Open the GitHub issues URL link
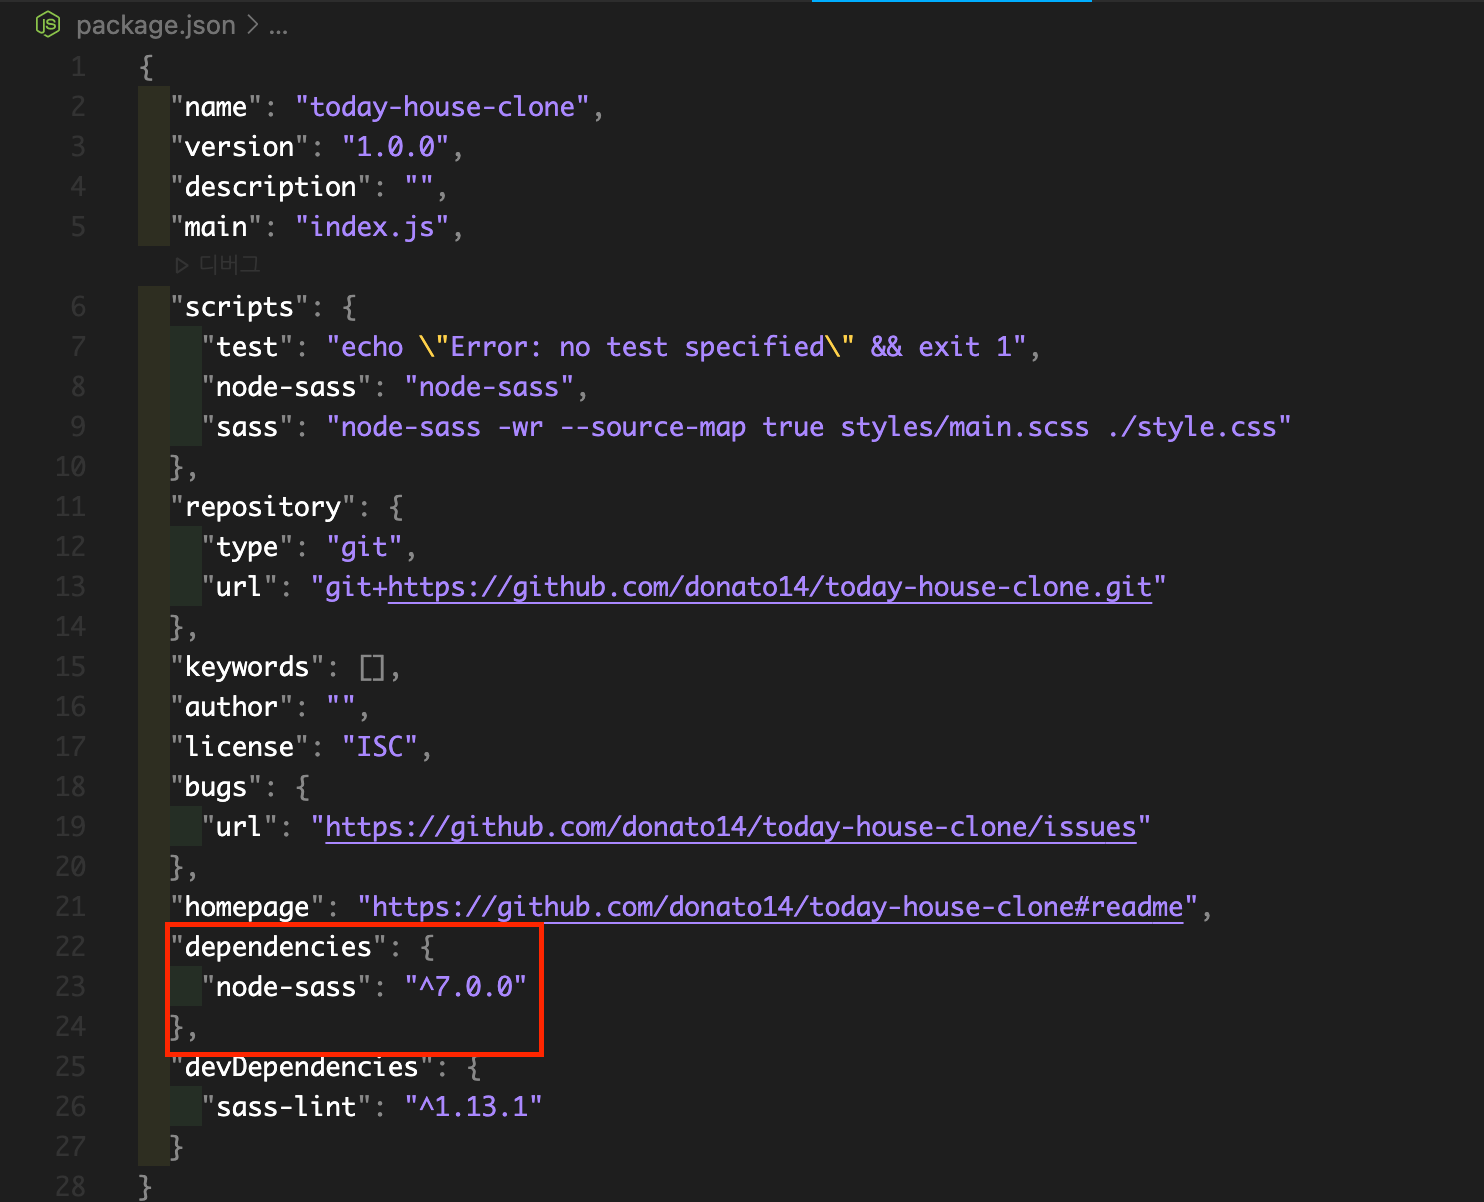The width and height of the screenshot is (1484, 1202). click(731, 827)
